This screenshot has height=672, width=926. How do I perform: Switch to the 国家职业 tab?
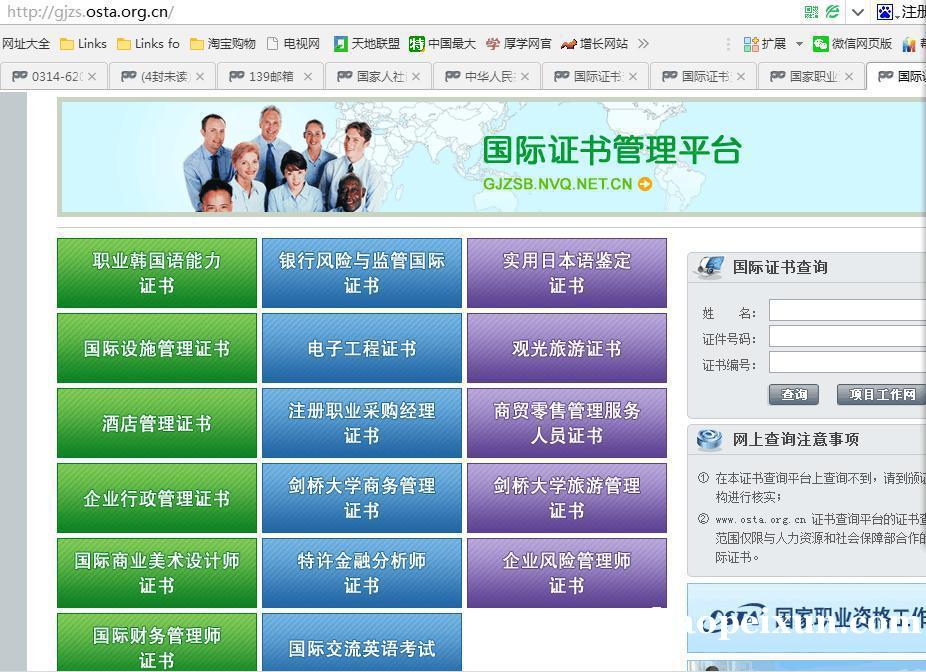click(x=811, y=76)
